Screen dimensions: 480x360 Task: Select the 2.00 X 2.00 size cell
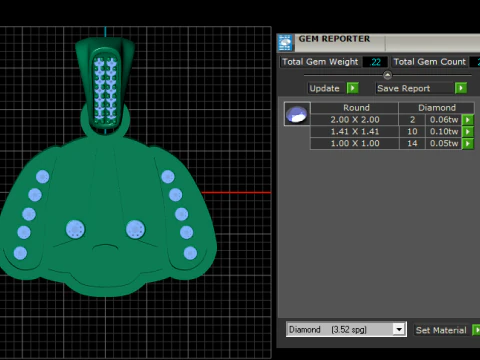(x=355, y=120)
